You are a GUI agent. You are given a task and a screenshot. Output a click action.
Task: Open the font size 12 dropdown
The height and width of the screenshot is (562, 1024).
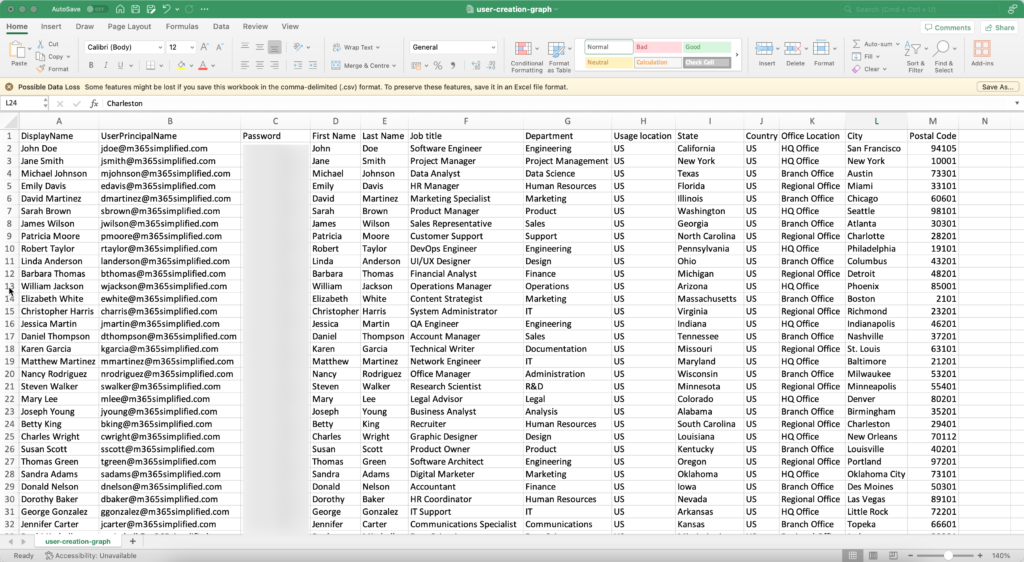tap(191, 47)
